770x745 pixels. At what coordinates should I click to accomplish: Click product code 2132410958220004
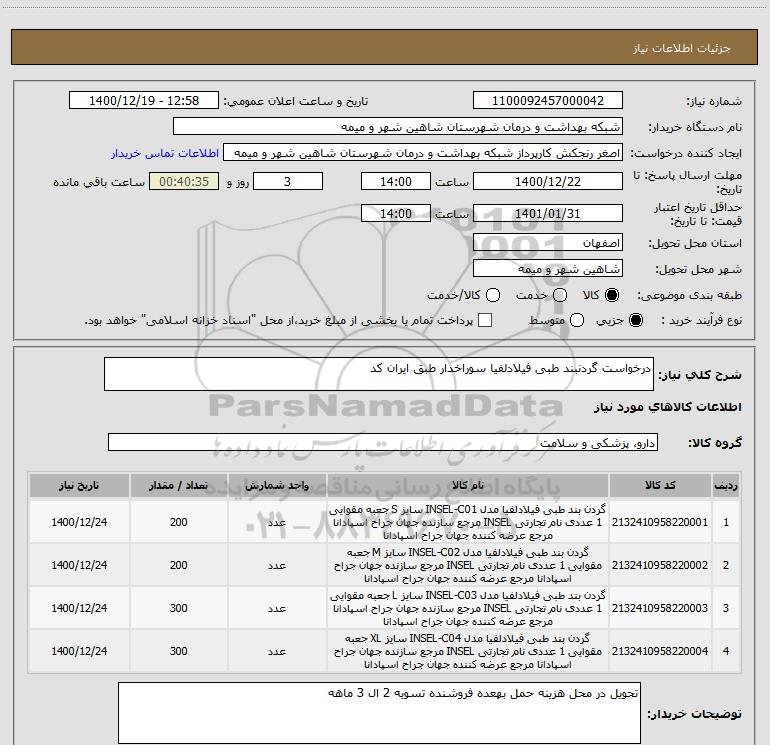[x=660, y=651]
